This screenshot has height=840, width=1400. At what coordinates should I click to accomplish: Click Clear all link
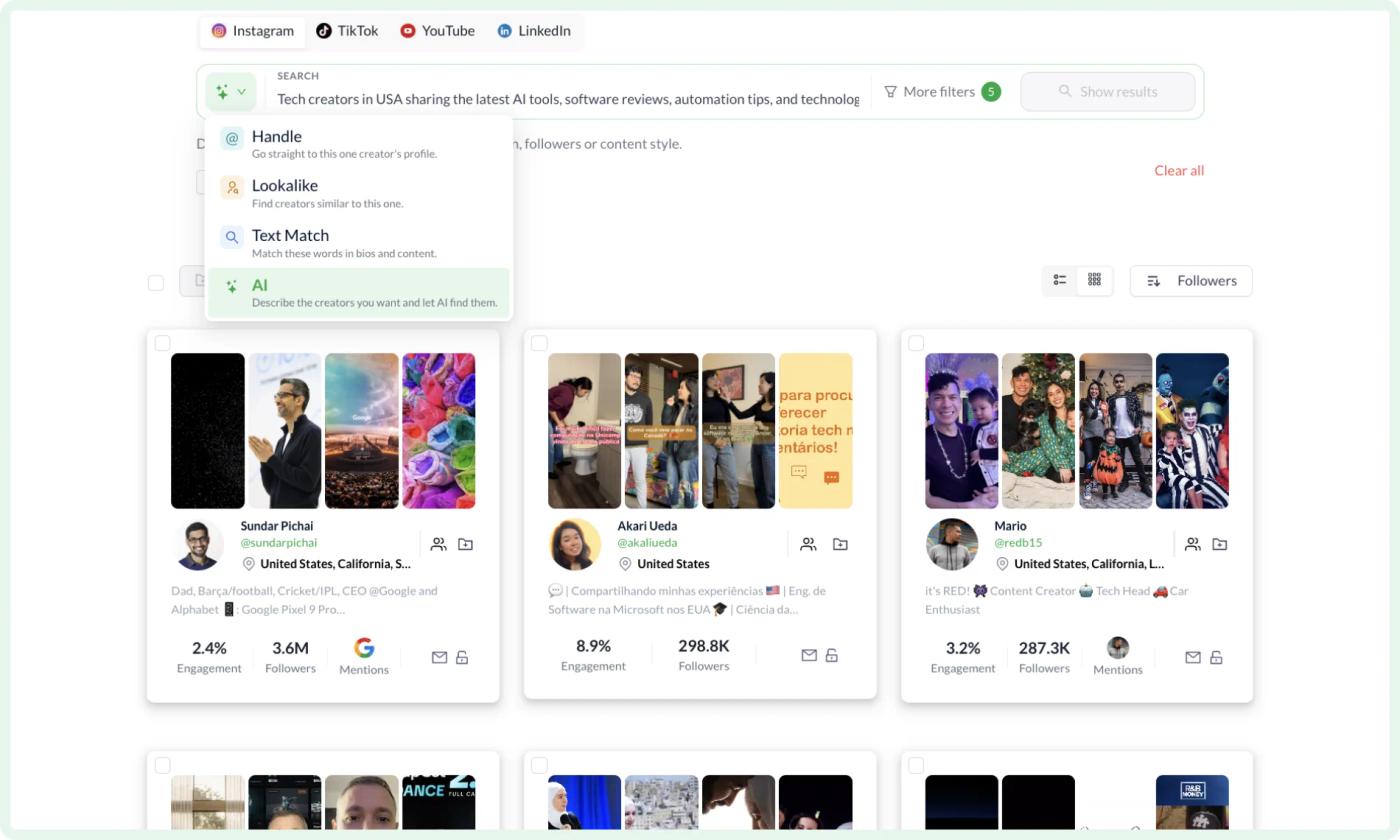[1179, 170]
